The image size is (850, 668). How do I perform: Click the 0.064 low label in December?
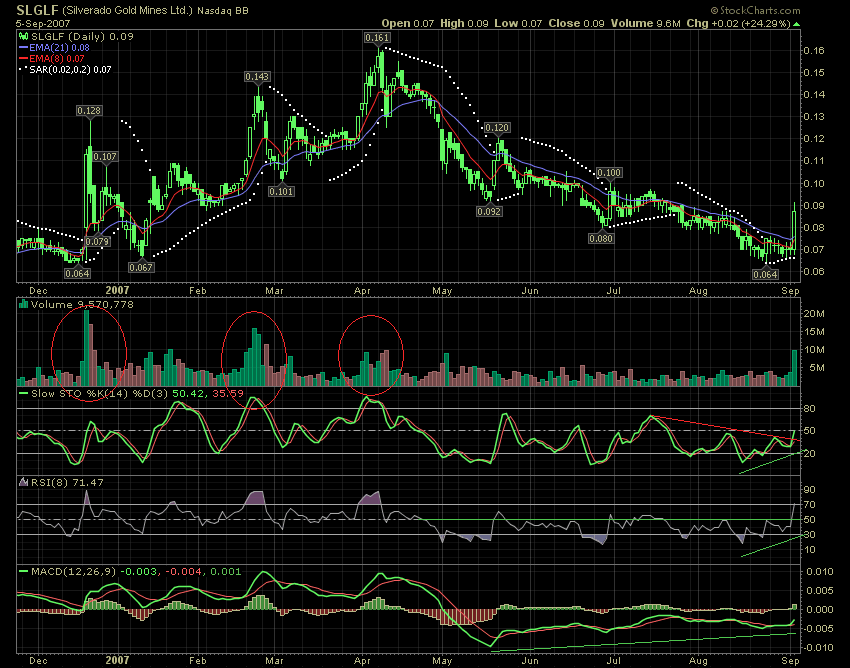pyautogui.click(x=77, y=273)
